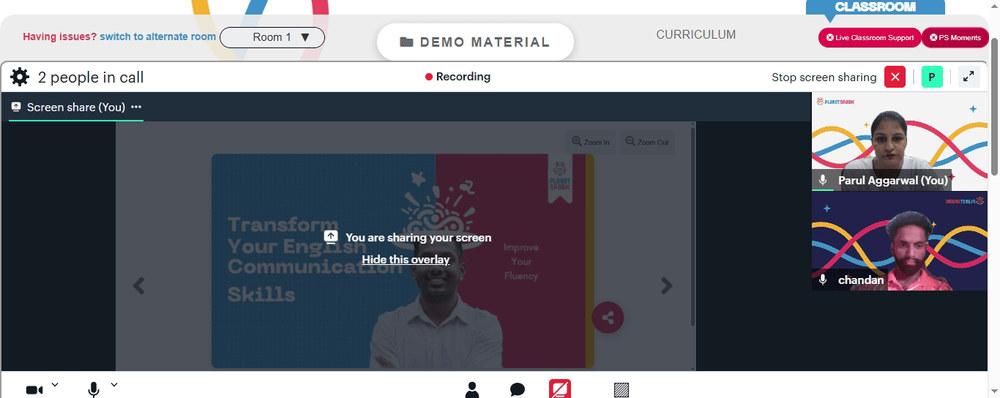Click the CLASSROOM banner at top

click(875, 7)
